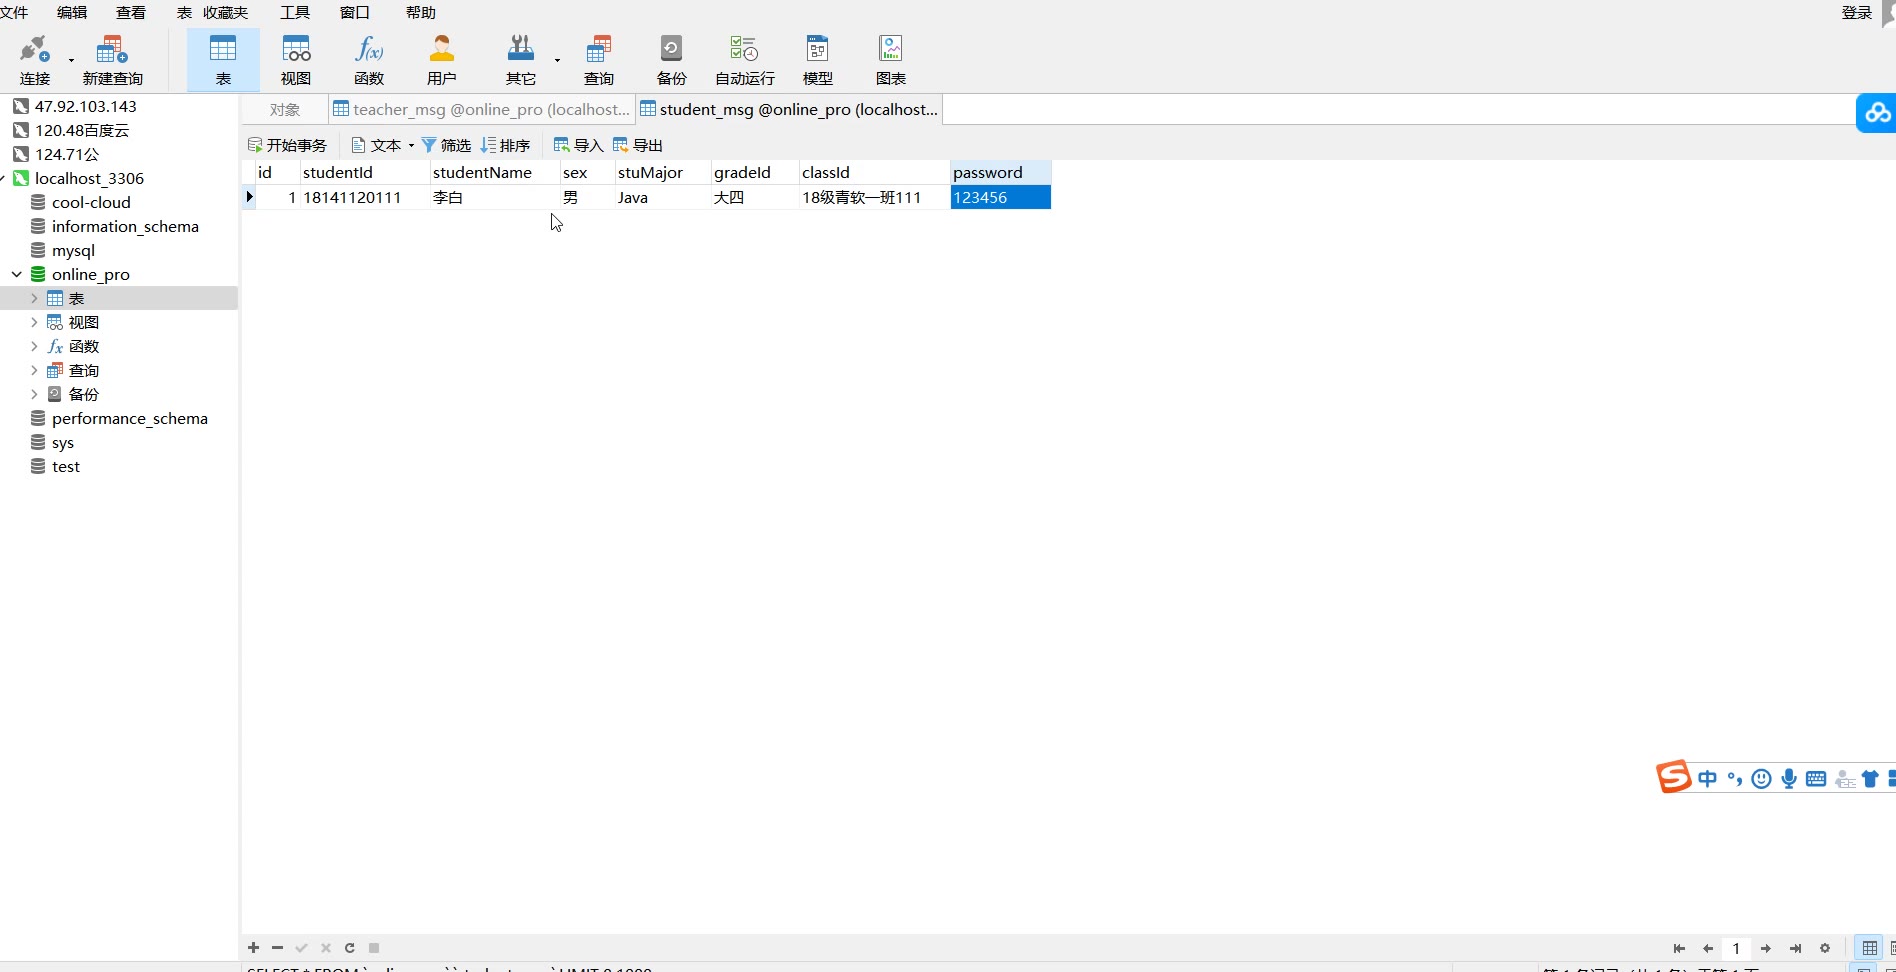Image resolution: width=1896 pixels, height=972 pixels.
Task: Click the Model (模型) toolbar icon
Action: coord(817,60)
